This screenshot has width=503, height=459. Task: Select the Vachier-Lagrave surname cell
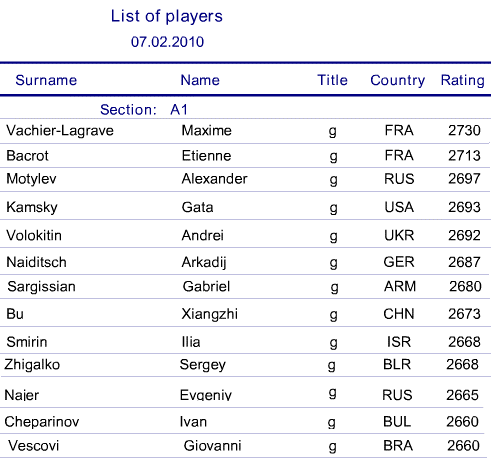(60, 131)
